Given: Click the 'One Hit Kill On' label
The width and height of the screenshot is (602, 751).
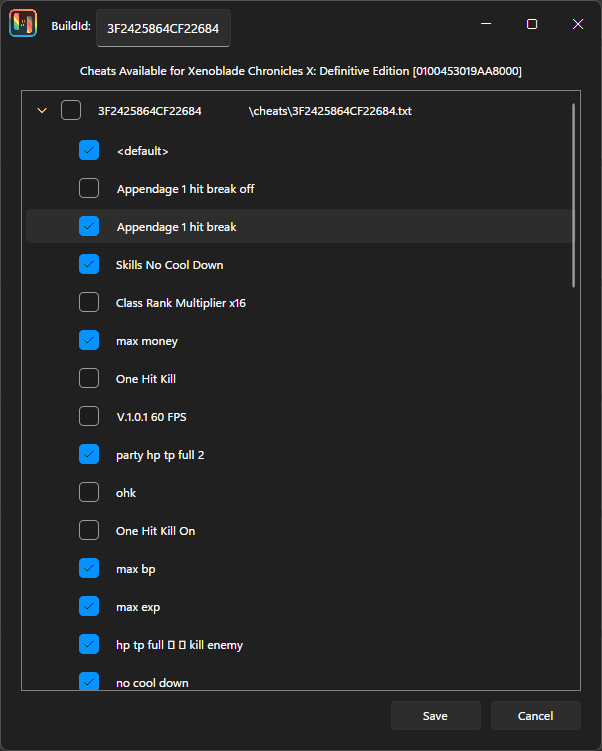Looking at the screenshot, I should tap(155, 531).
